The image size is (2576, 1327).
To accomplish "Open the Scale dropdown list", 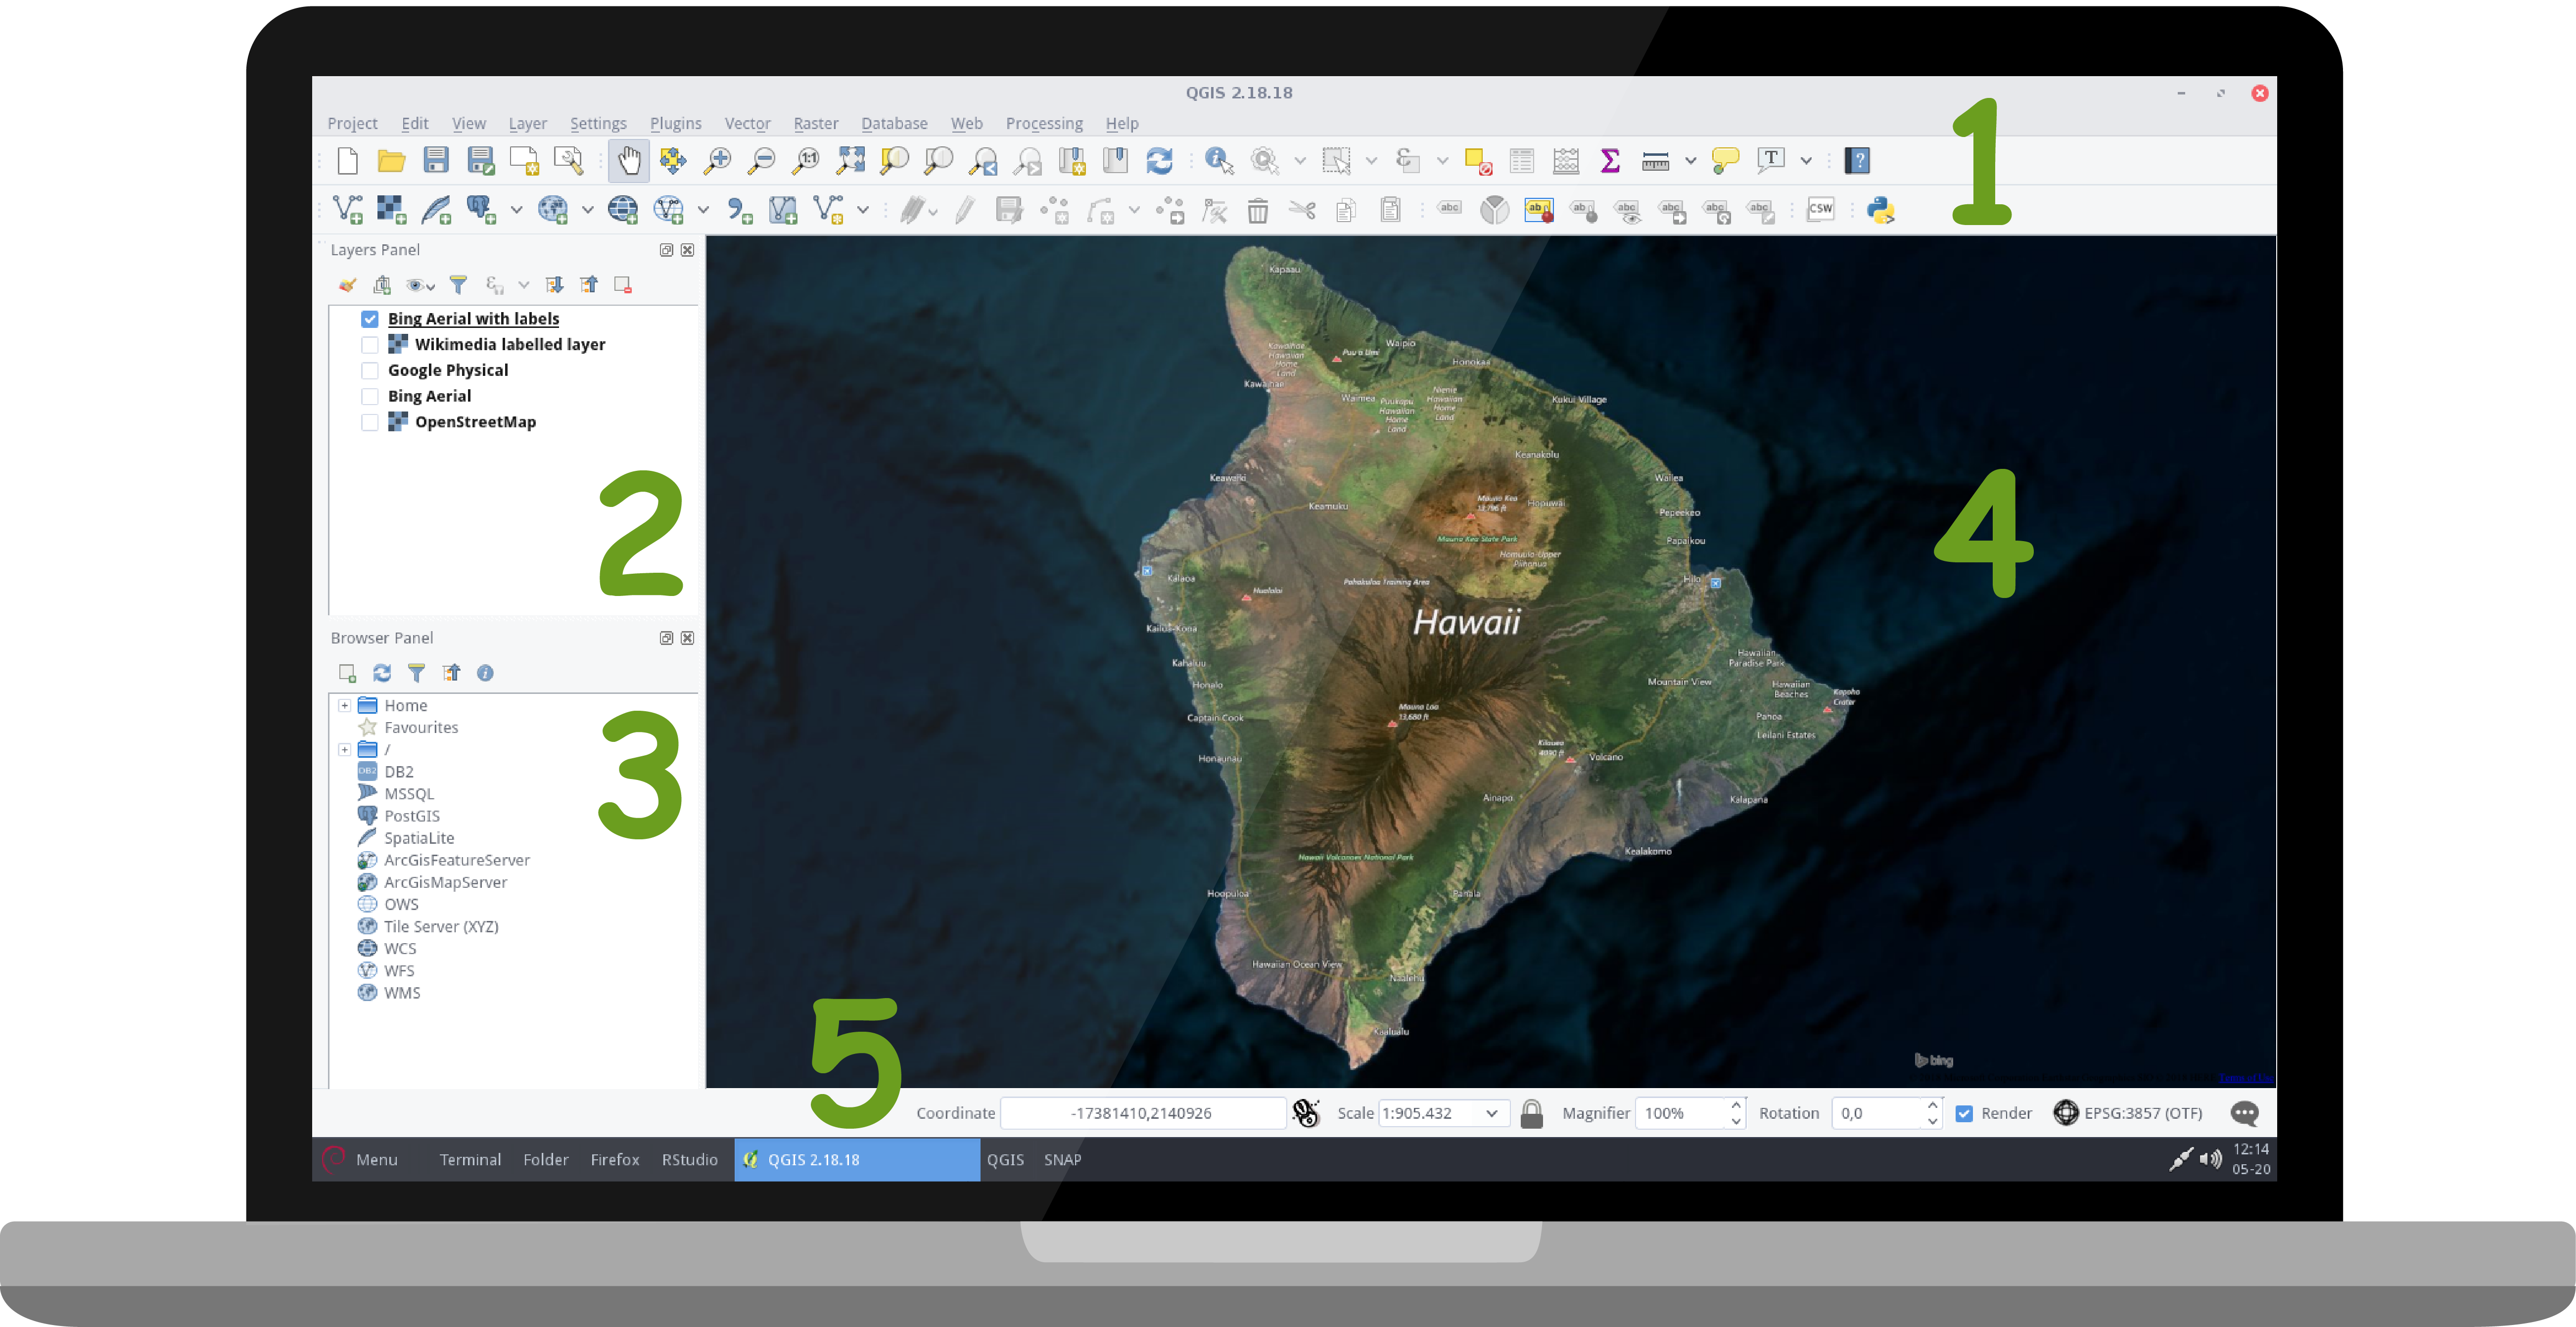I will click(x=1492, y=1113).
